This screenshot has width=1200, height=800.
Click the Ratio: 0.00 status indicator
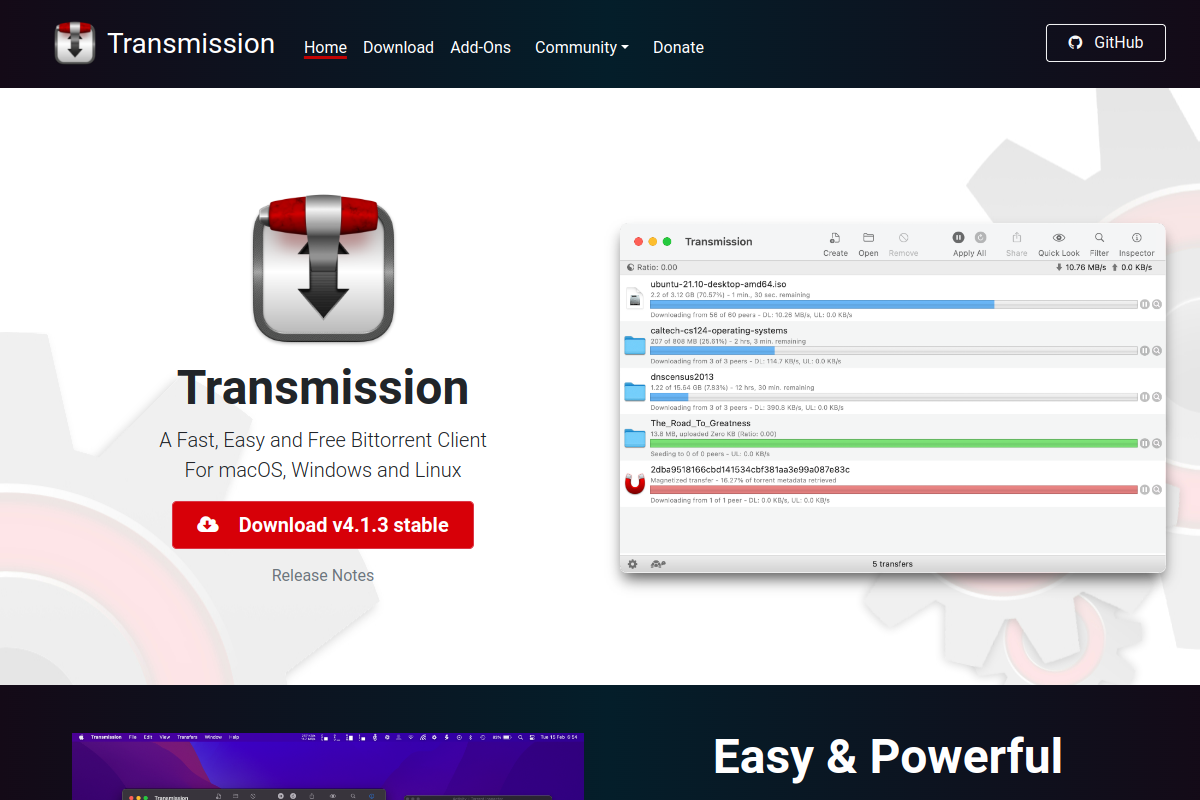652,268
